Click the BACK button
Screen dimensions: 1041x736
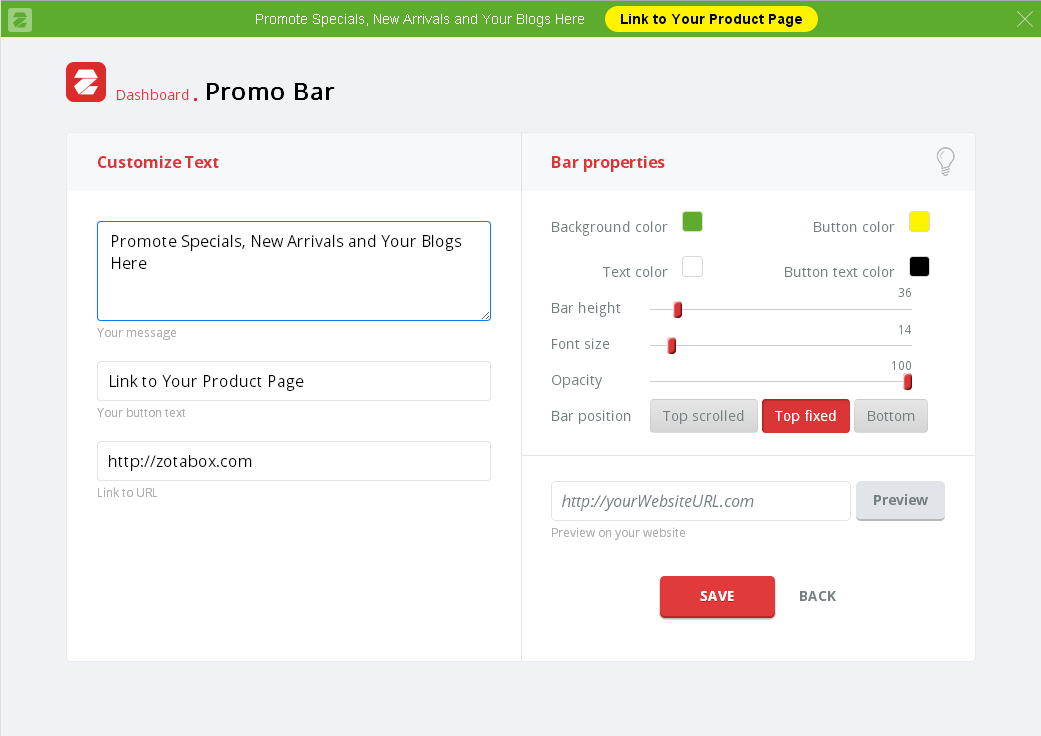tap(817, 596)
